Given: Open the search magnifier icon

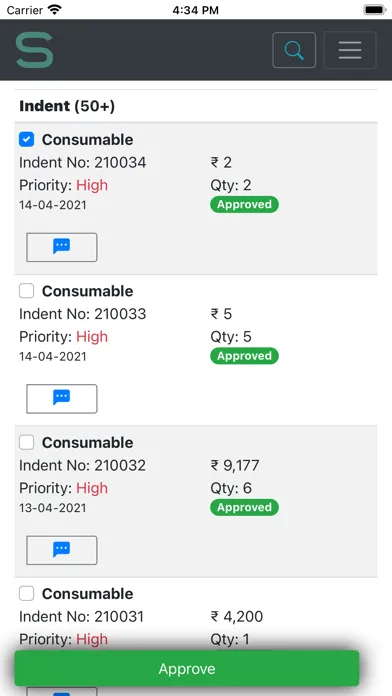Looking at the screenshot, I should [x=294, y=50].
